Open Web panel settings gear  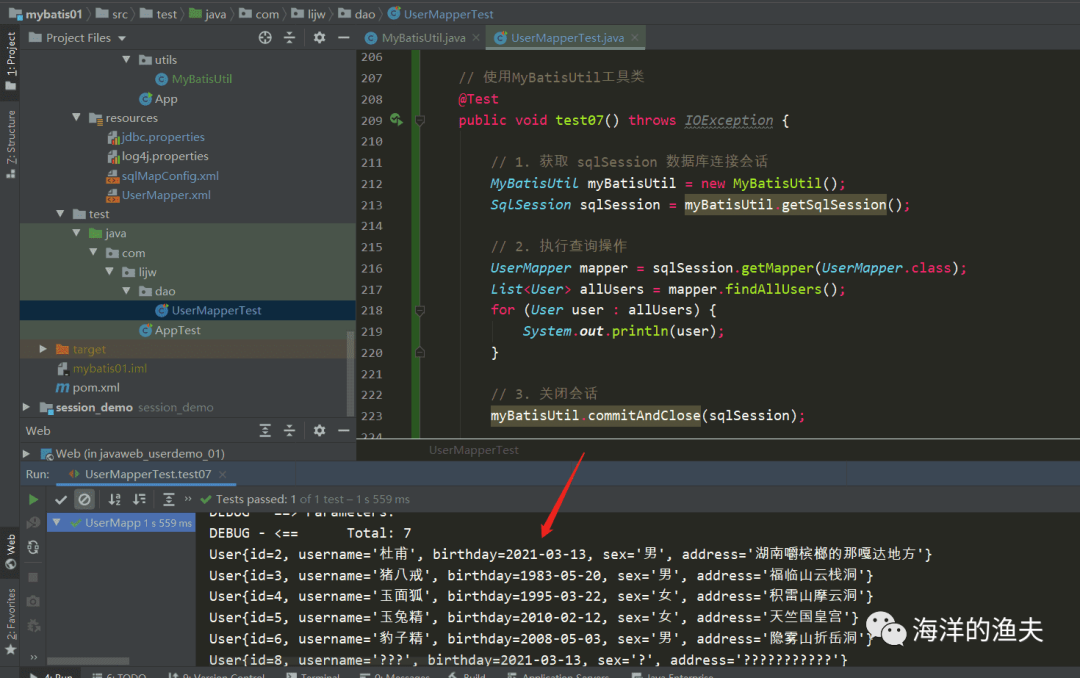pos(319,431)
